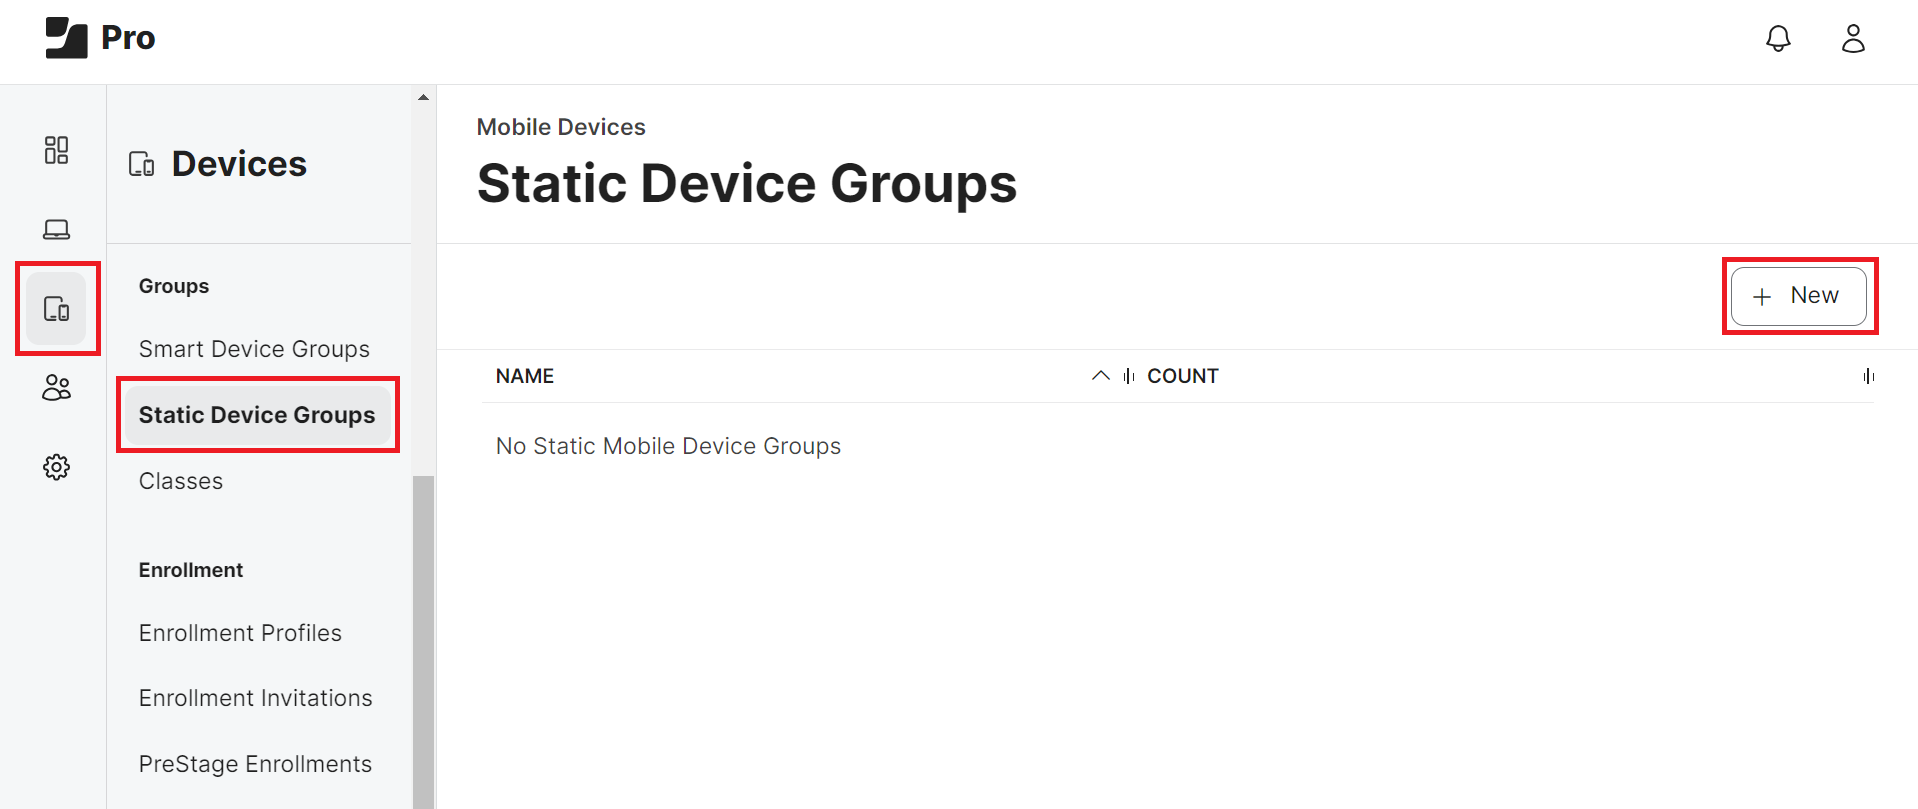1918x809 pixels.
Task: Open Enrollment Profiles
Action: pos(240,633)
